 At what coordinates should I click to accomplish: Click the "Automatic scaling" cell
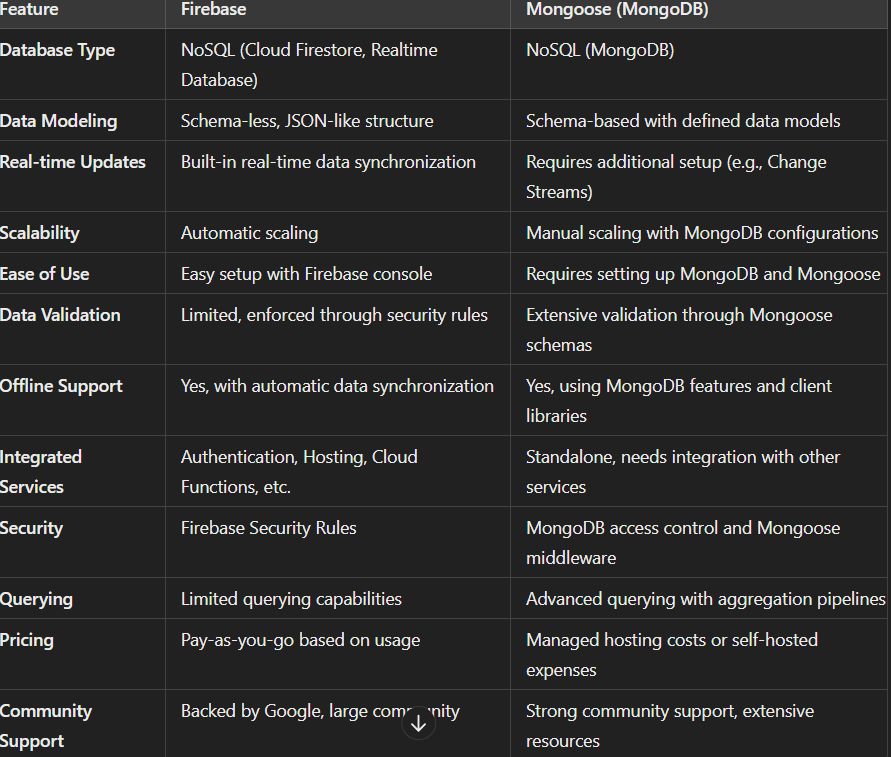coord(249,233)
